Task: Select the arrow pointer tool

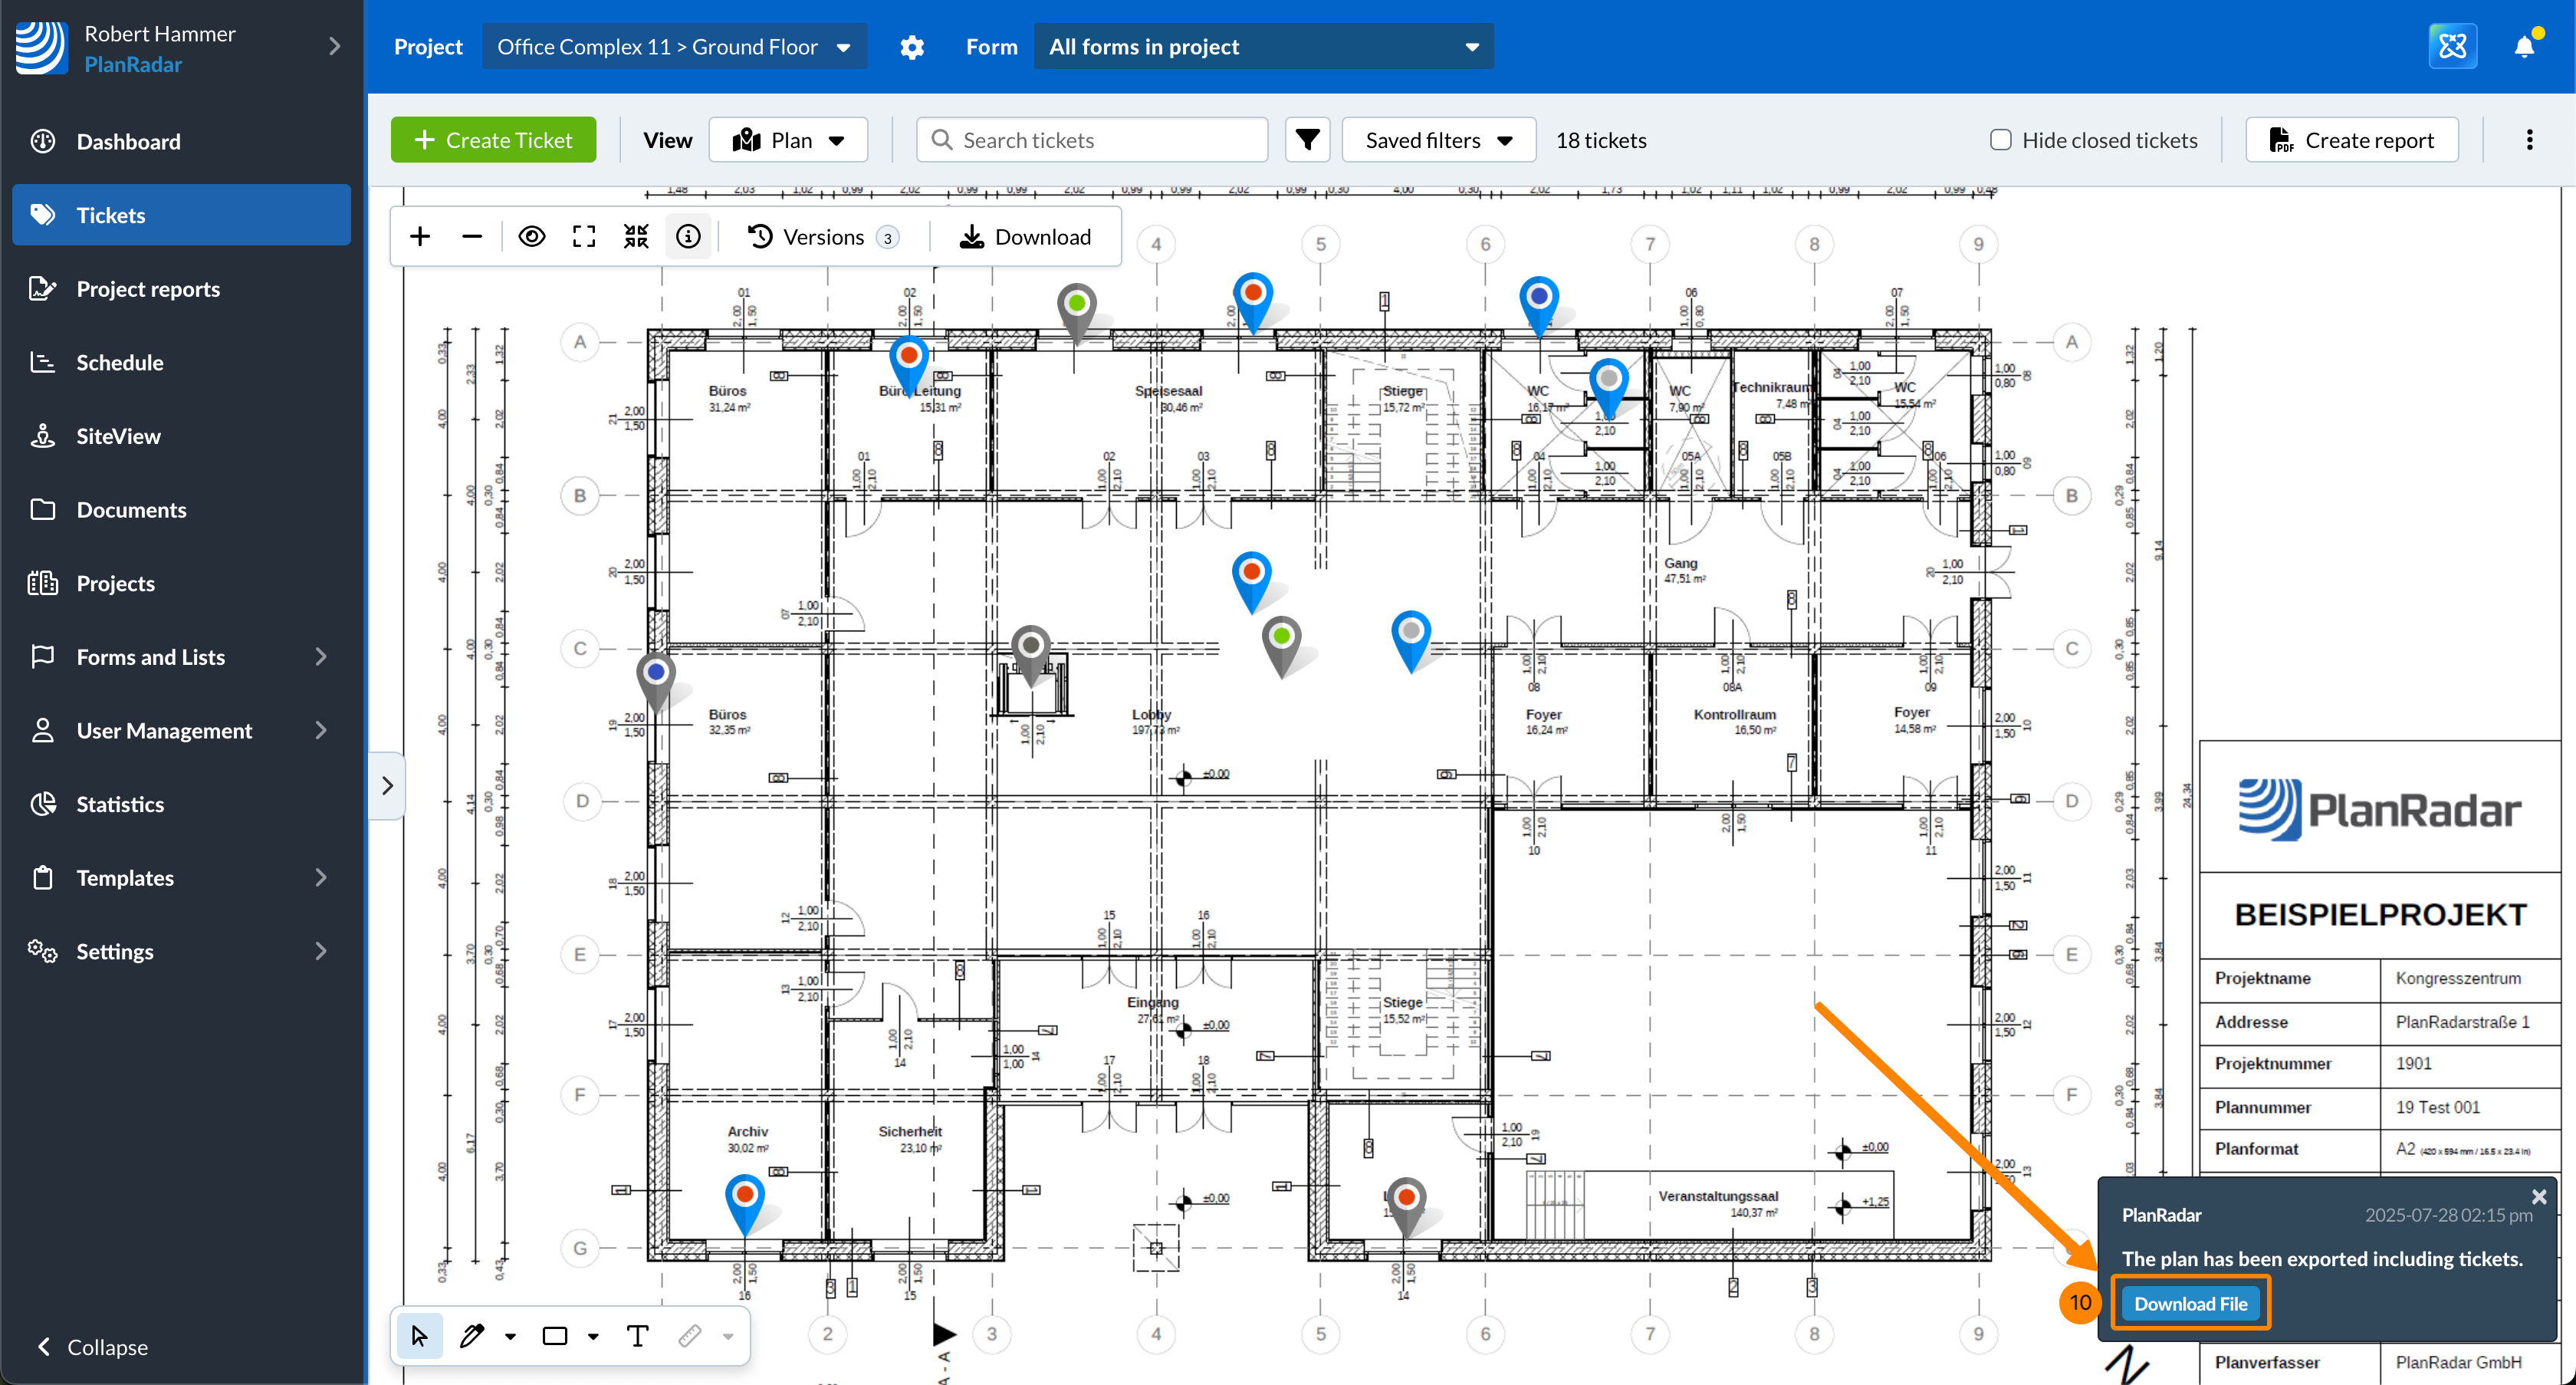Action: coord(419,1335)
